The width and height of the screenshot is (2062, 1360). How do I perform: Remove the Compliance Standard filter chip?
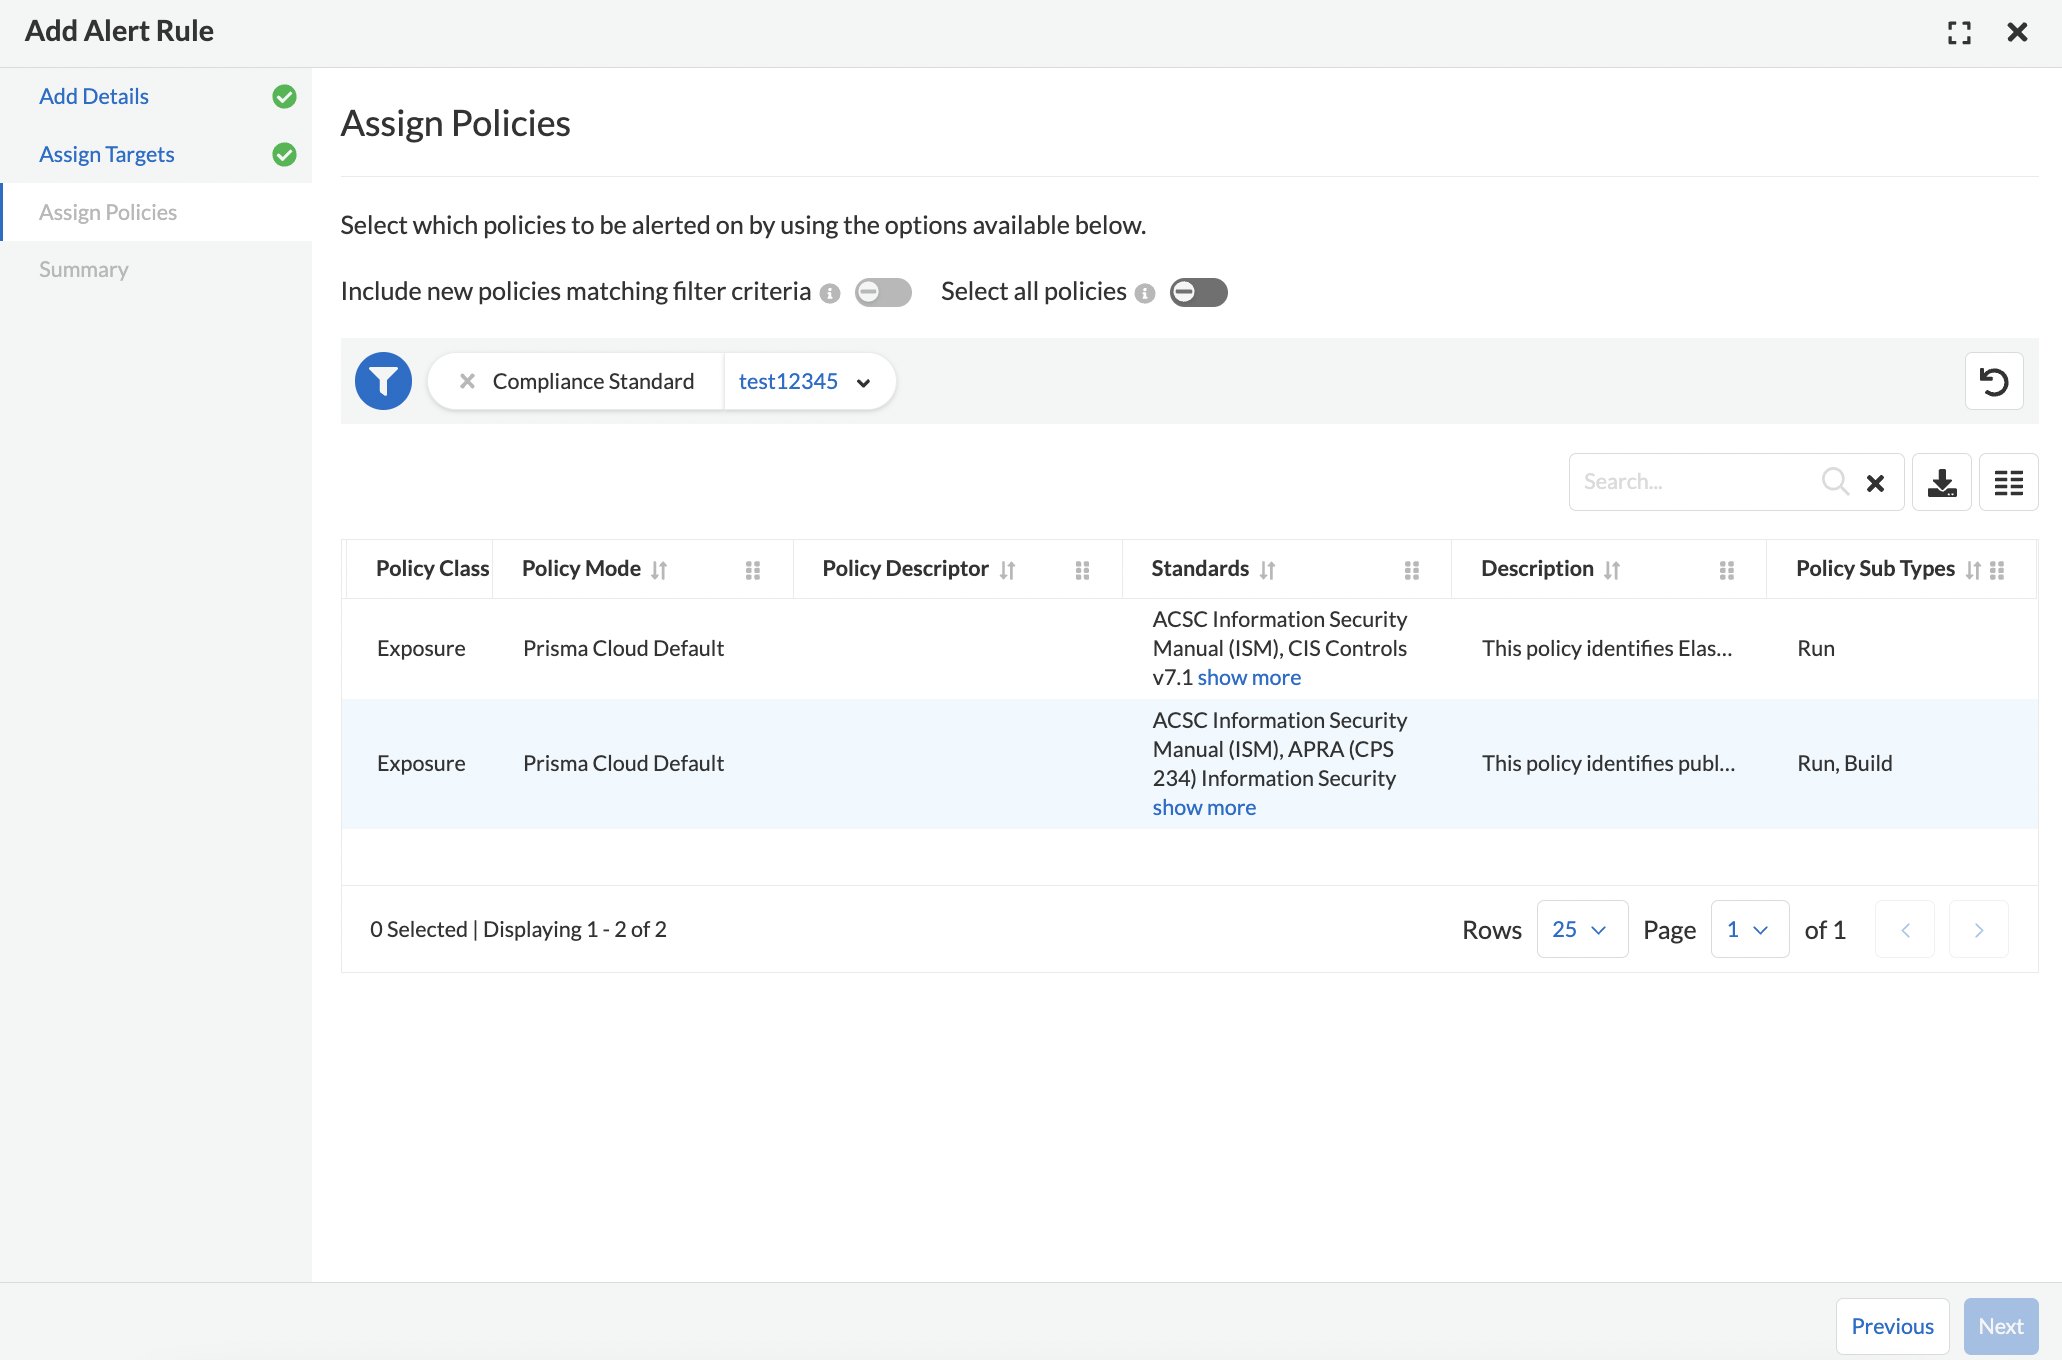click(466, 381)
